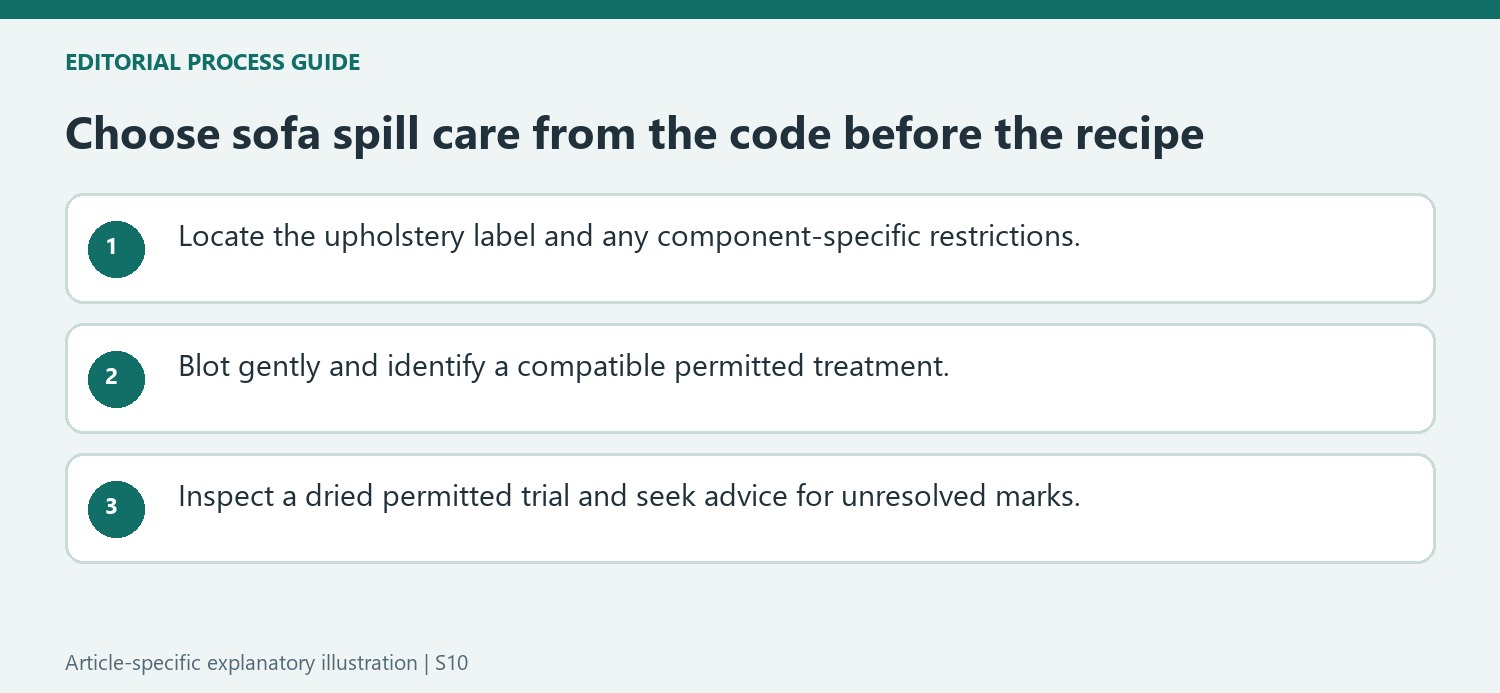Select the 'Locate the upholstery label' text
1500x693 pixels.
coord(629,237)
